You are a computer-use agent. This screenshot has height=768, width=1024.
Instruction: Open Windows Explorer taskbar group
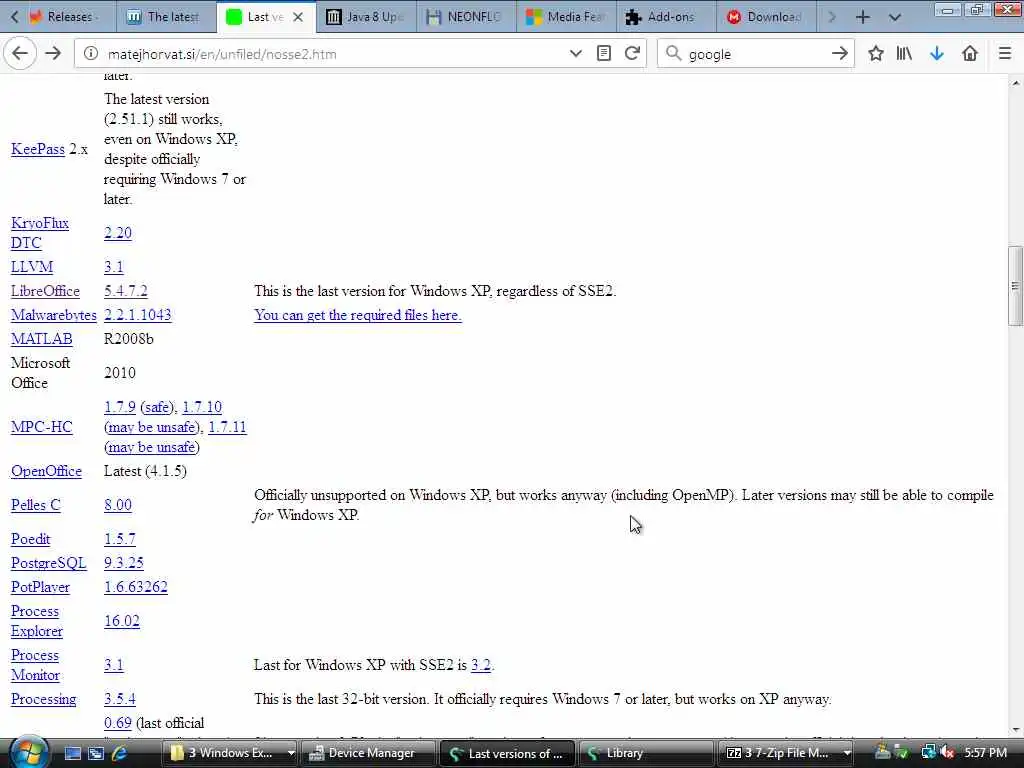232,754
